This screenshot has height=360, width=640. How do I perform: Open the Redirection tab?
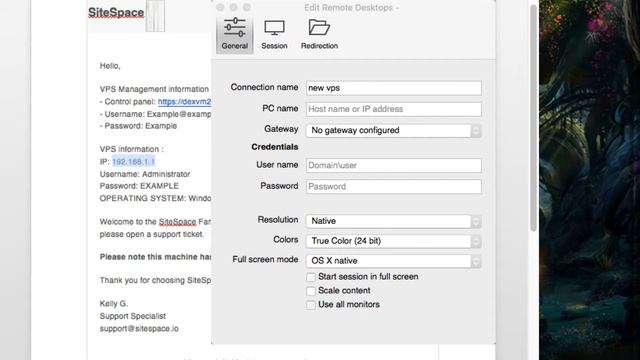coord(319,35)
